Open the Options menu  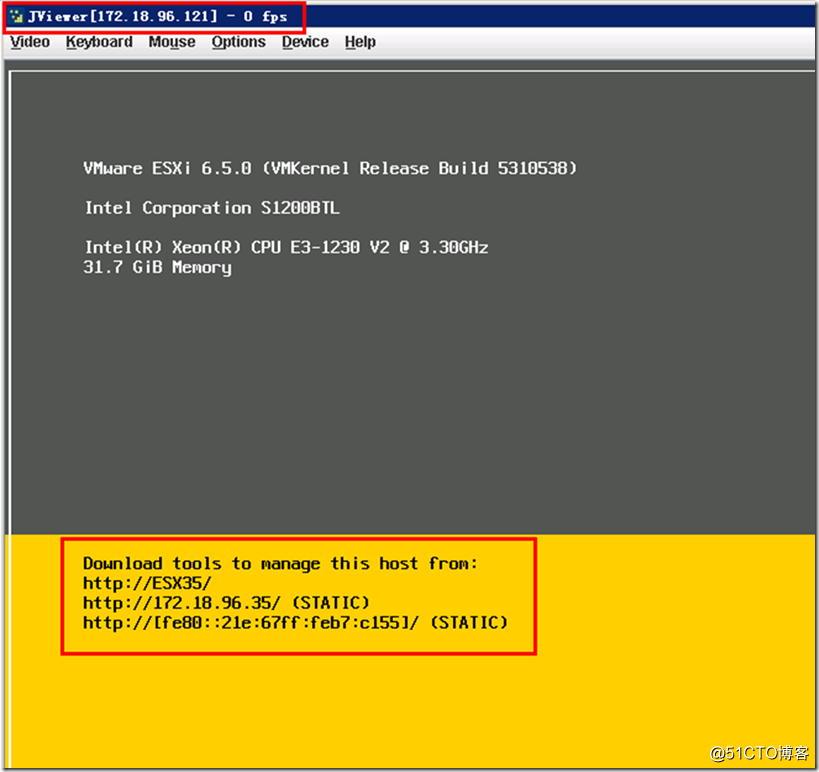click(x=238, y=42)
